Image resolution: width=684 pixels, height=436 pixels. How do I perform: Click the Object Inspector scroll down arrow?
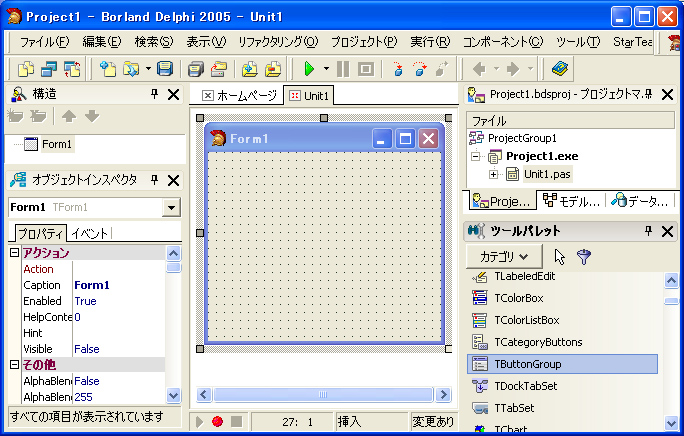click(x=173, y=396)
